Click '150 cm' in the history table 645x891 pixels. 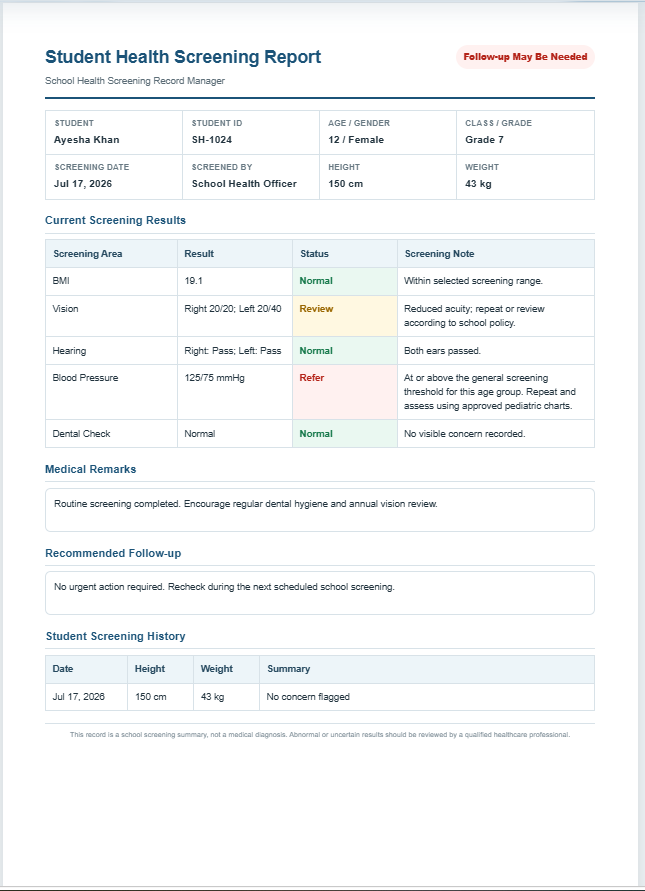(151, 697)
